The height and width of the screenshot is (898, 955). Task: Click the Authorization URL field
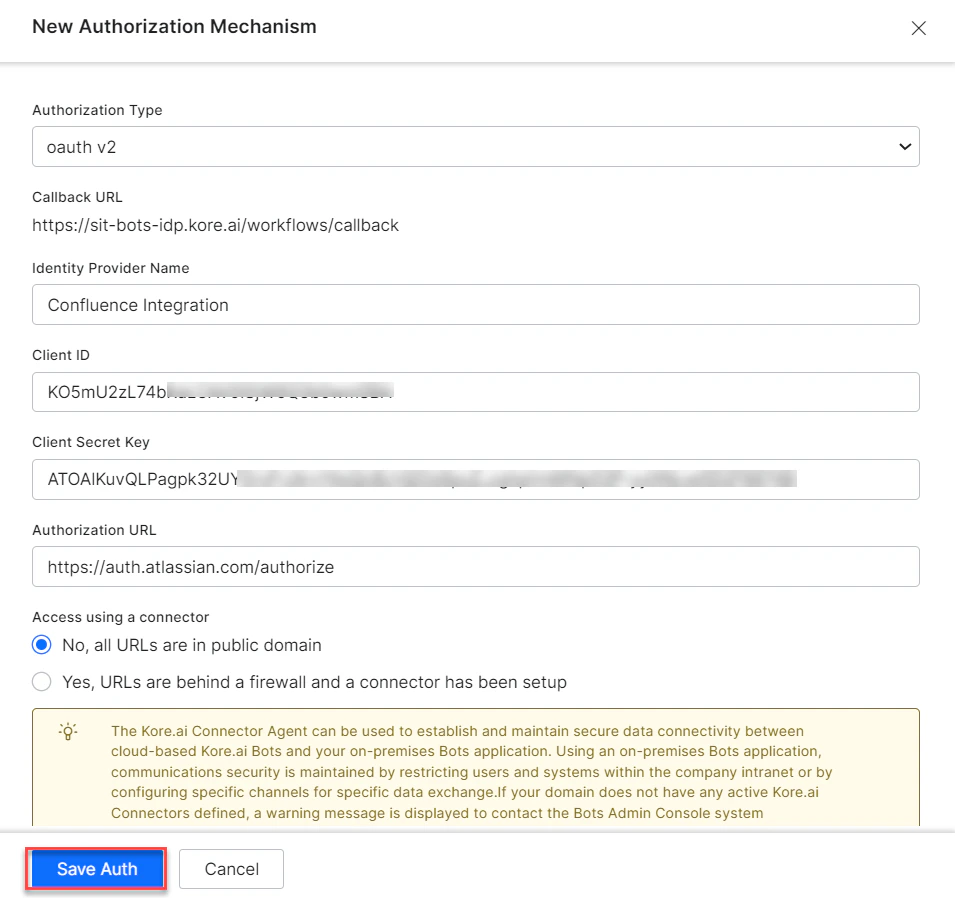(x=475, y=566)
